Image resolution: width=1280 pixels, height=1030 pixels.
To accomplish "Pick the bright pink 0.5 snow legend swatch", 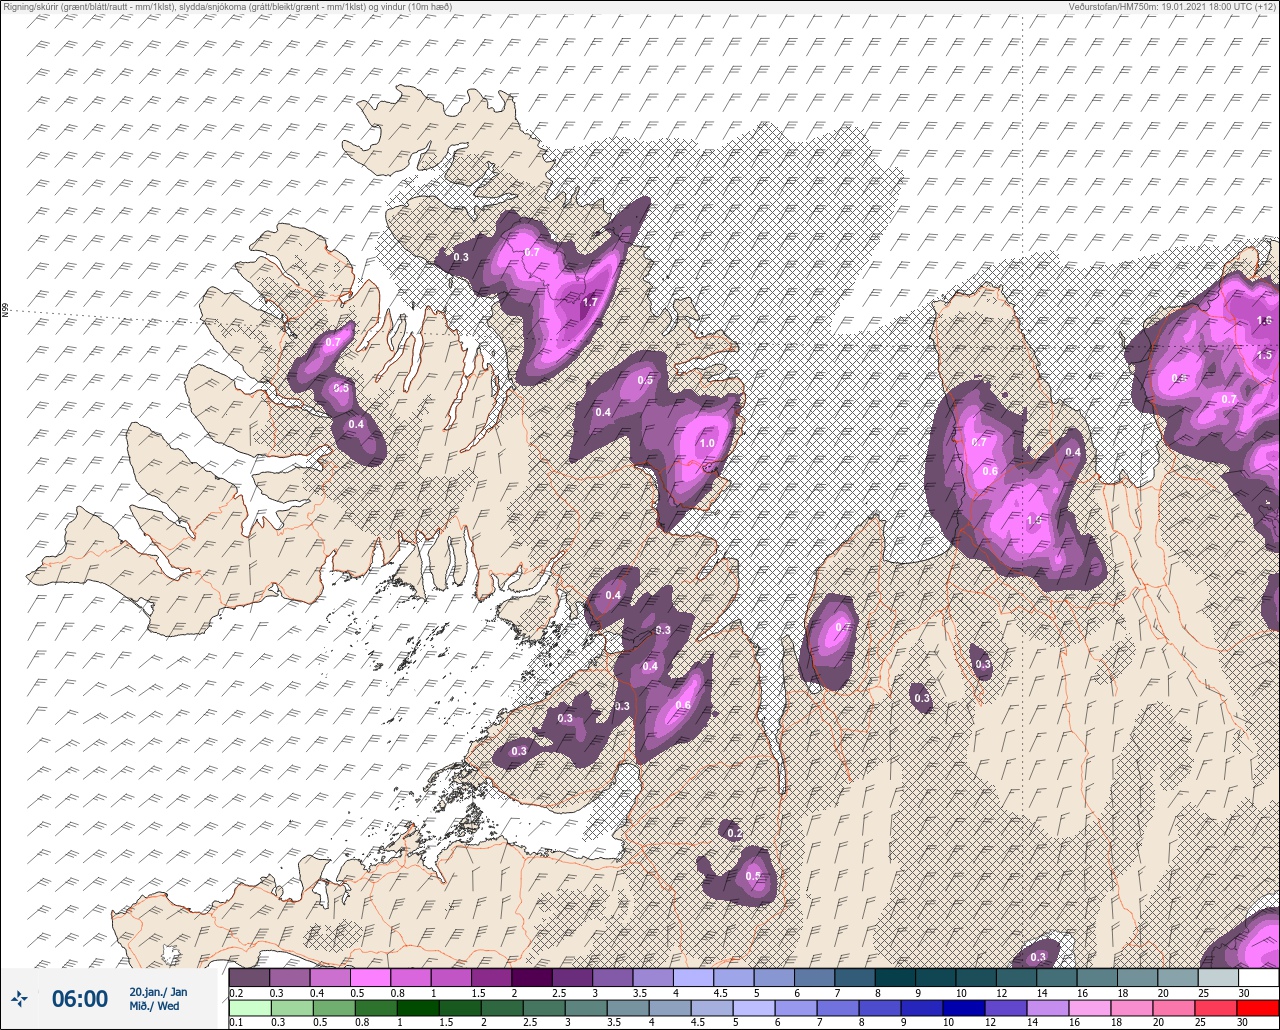I will click(370, 977).
